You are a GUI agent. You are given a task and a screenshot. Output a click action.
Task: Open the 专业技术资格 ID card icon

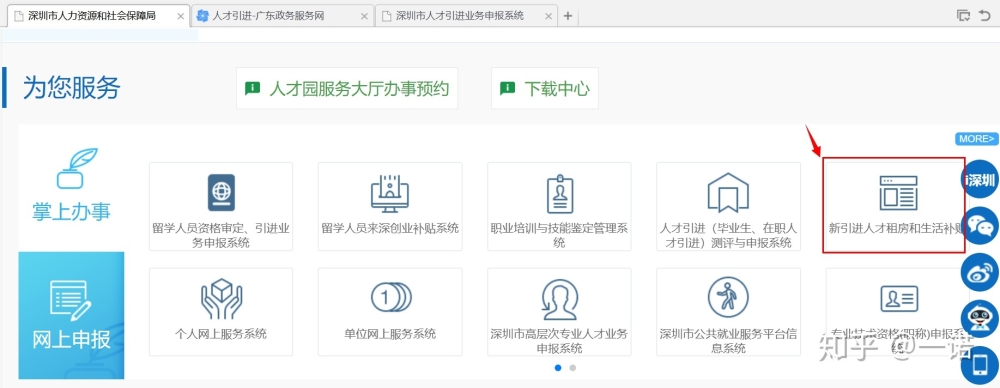pyautogui.click(x=899, y=298)
